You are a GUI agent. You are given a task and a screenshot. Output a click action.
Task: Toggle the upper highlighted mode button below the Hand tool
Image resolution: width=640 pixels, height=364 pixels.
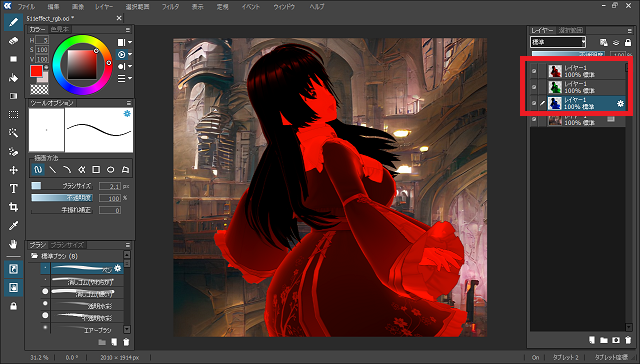[x=13, y=269]
